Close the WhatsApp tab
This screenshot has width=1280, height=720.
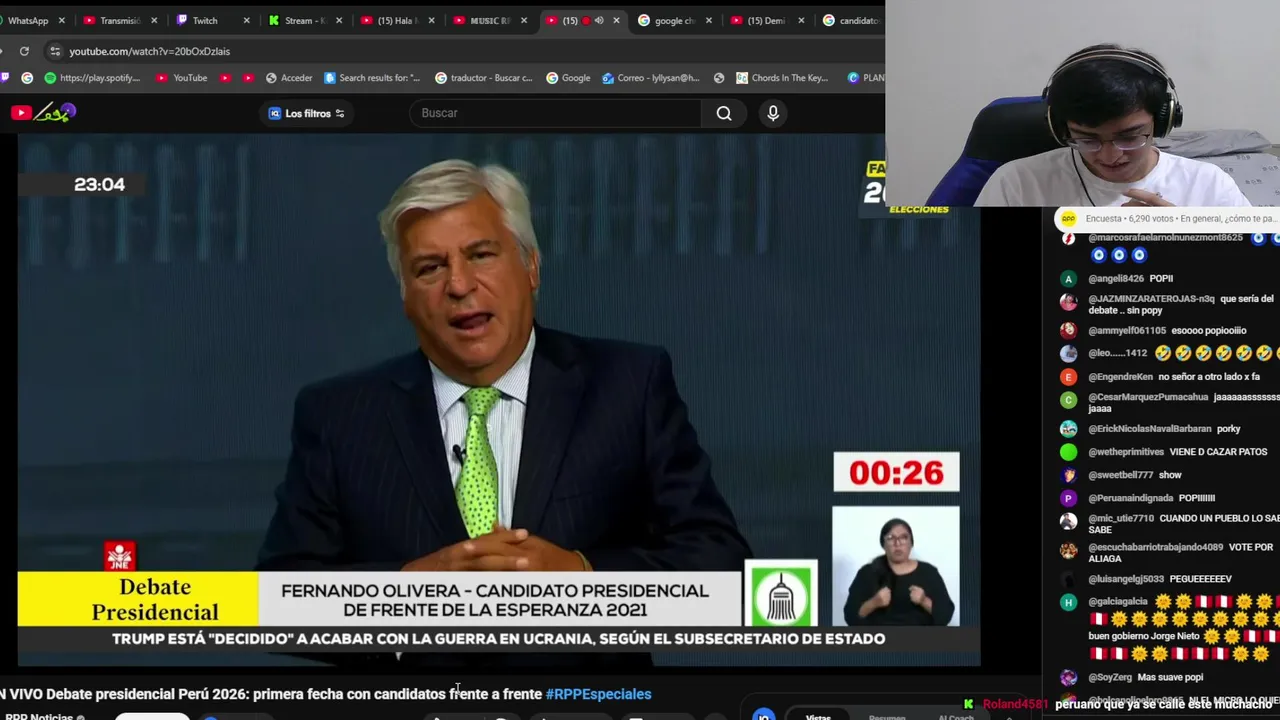62,20
